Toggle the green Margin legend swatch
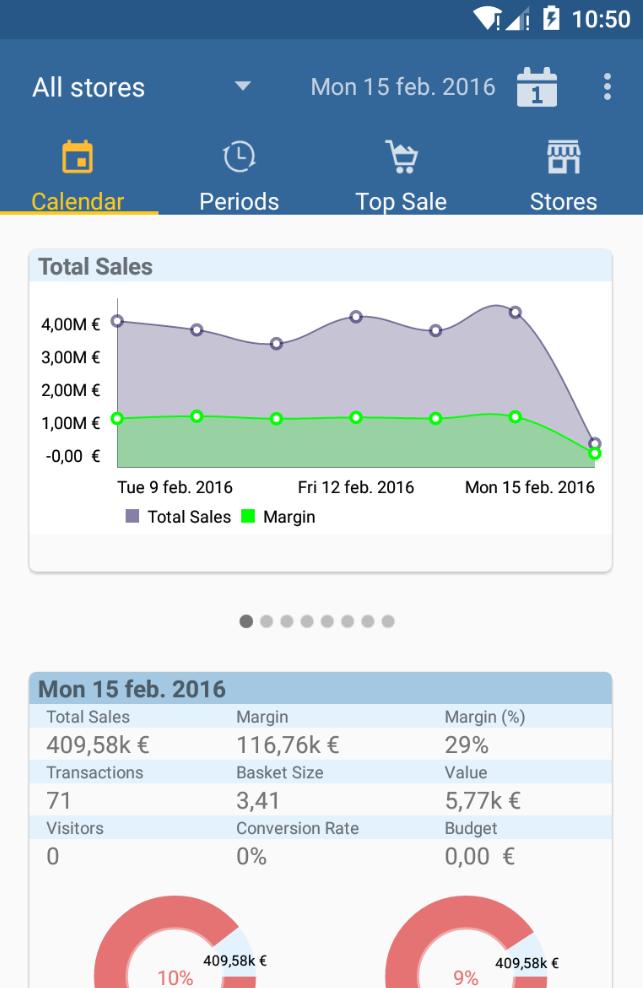This screenshot has width=643, height=988. point(248,517)
